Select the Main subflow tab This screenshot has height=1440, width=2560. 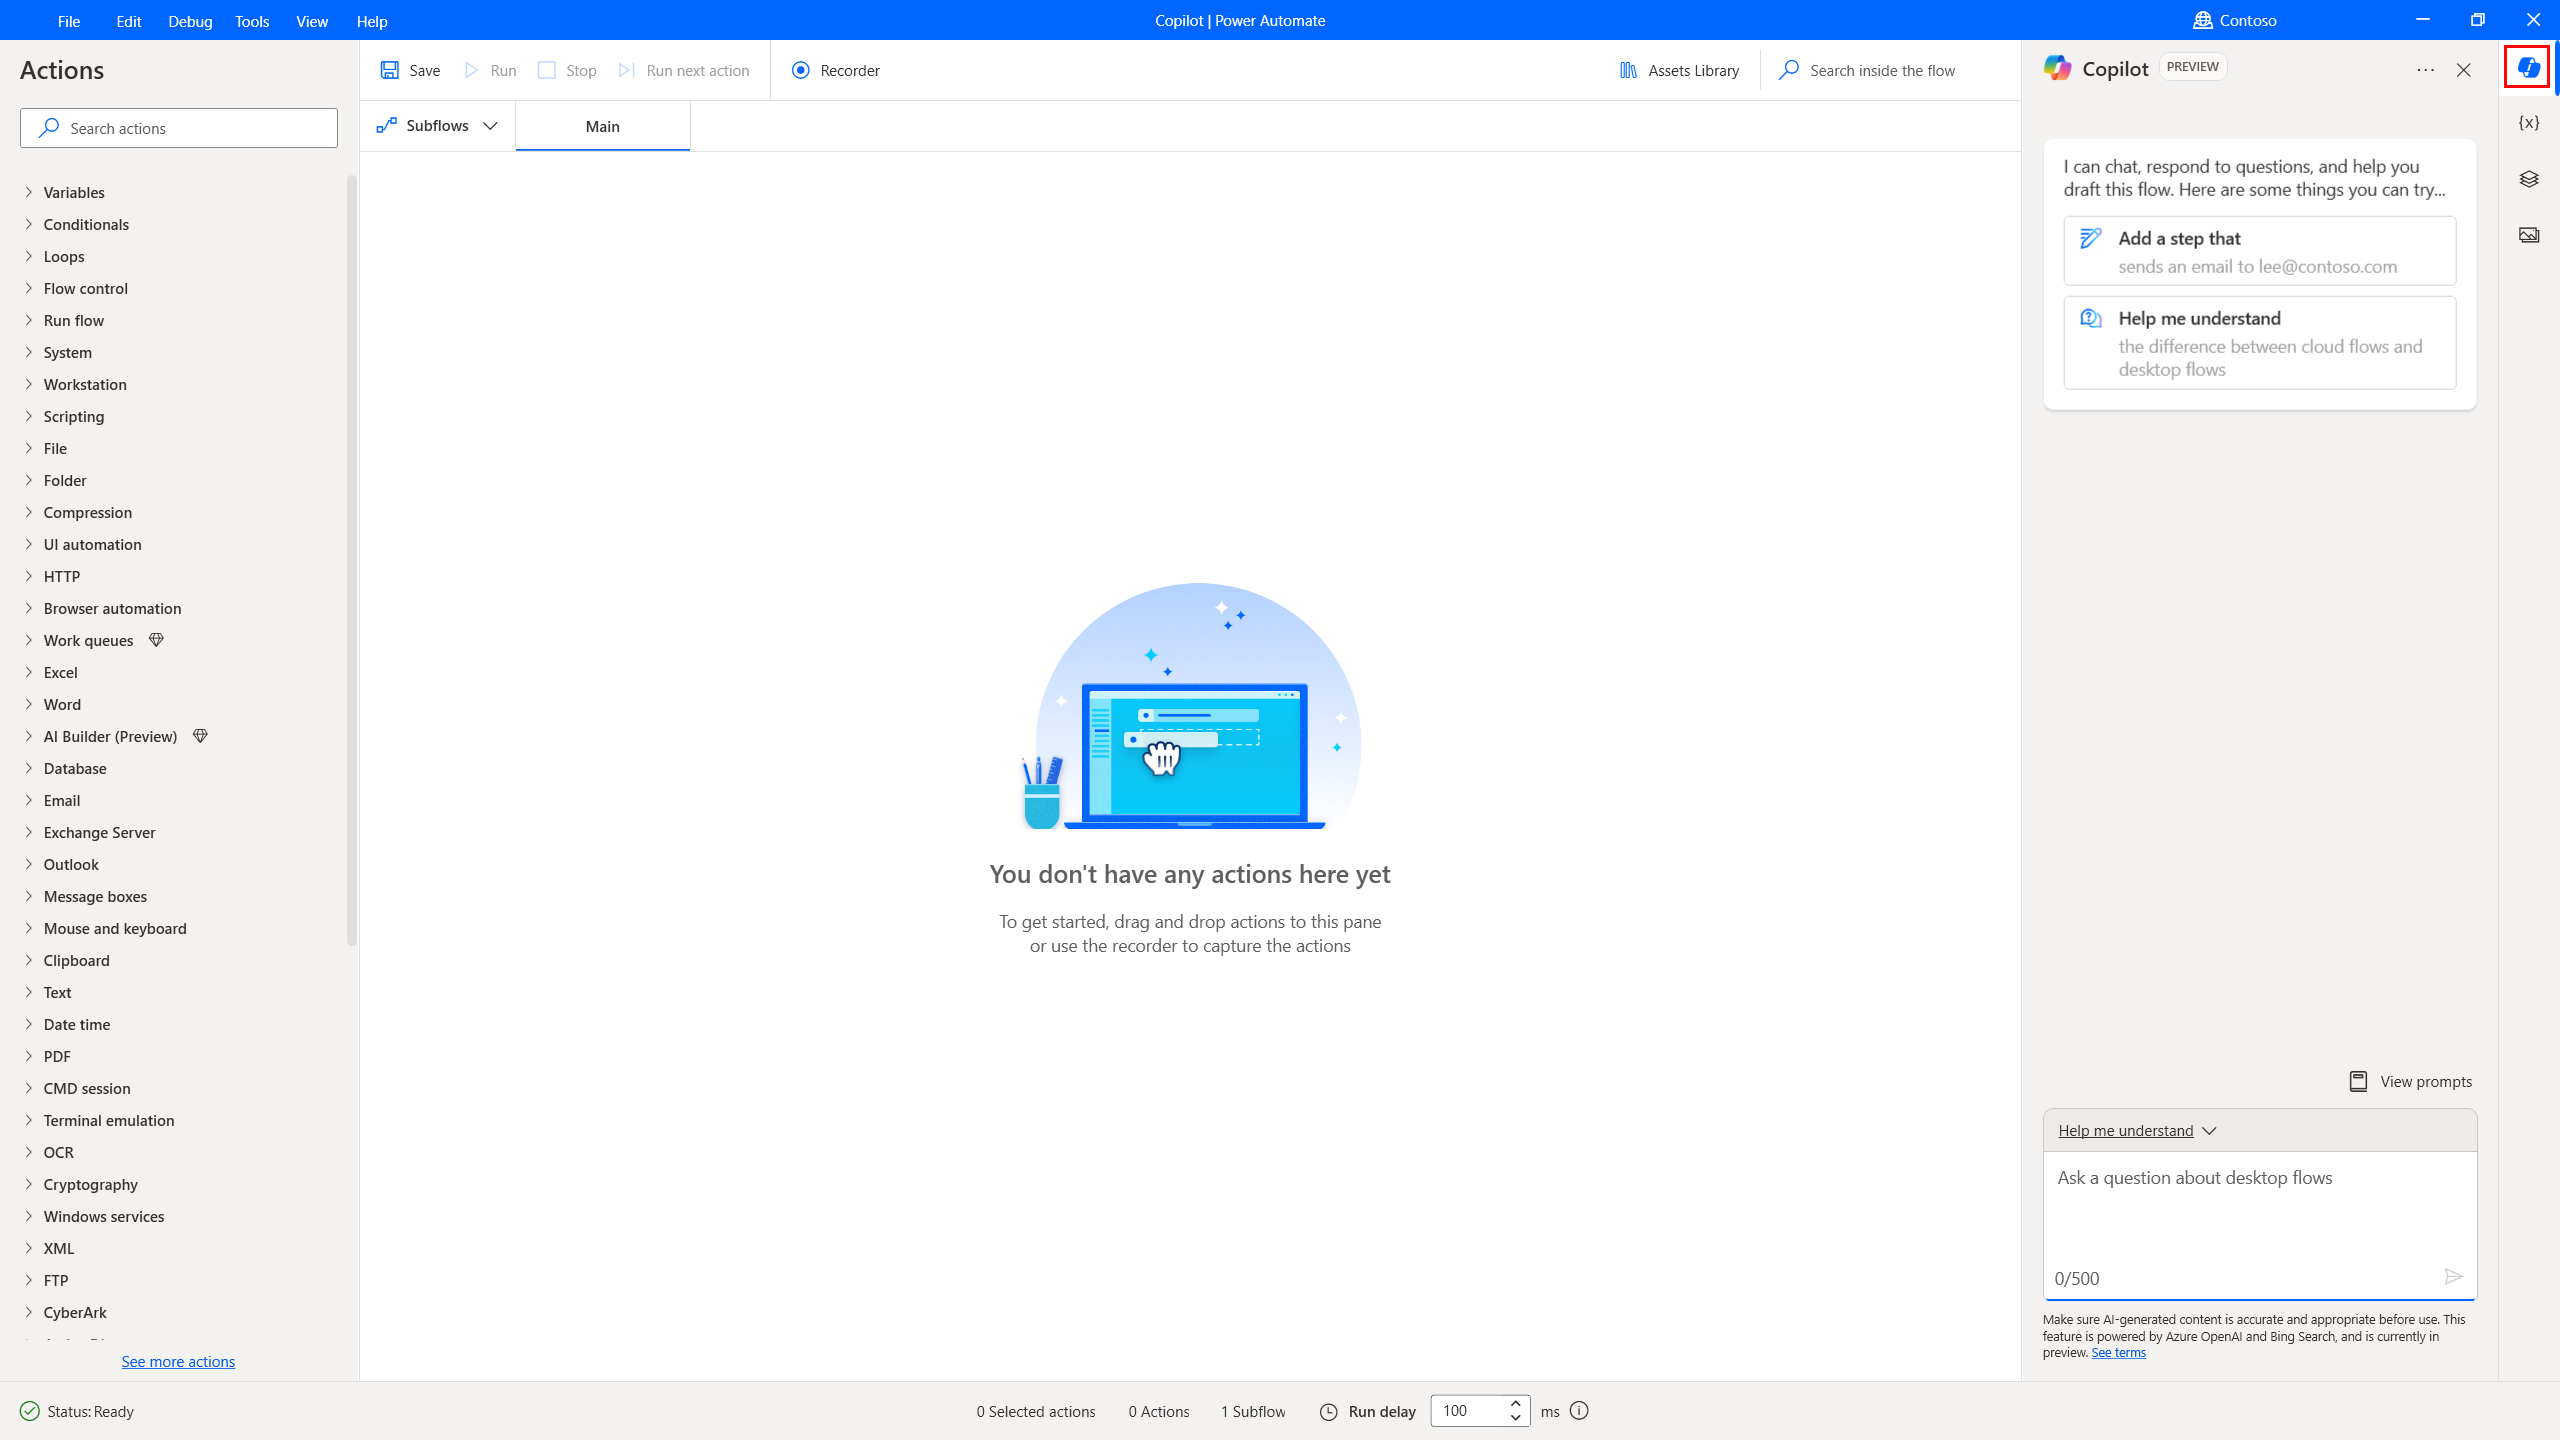[601, 125]
